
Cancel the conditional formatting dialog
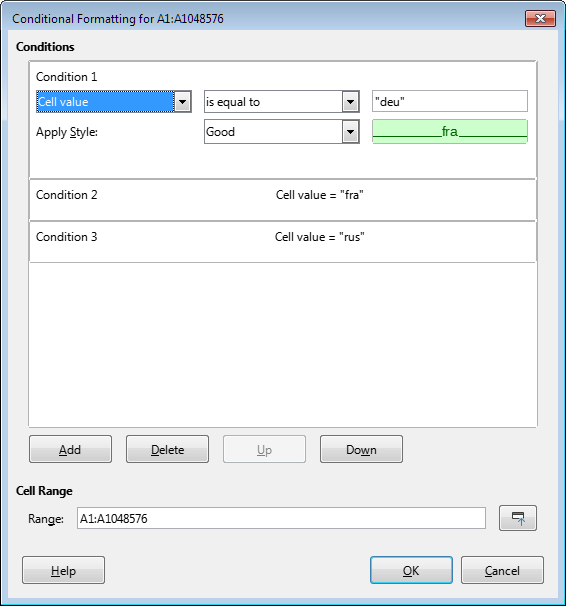pos(502,570)
